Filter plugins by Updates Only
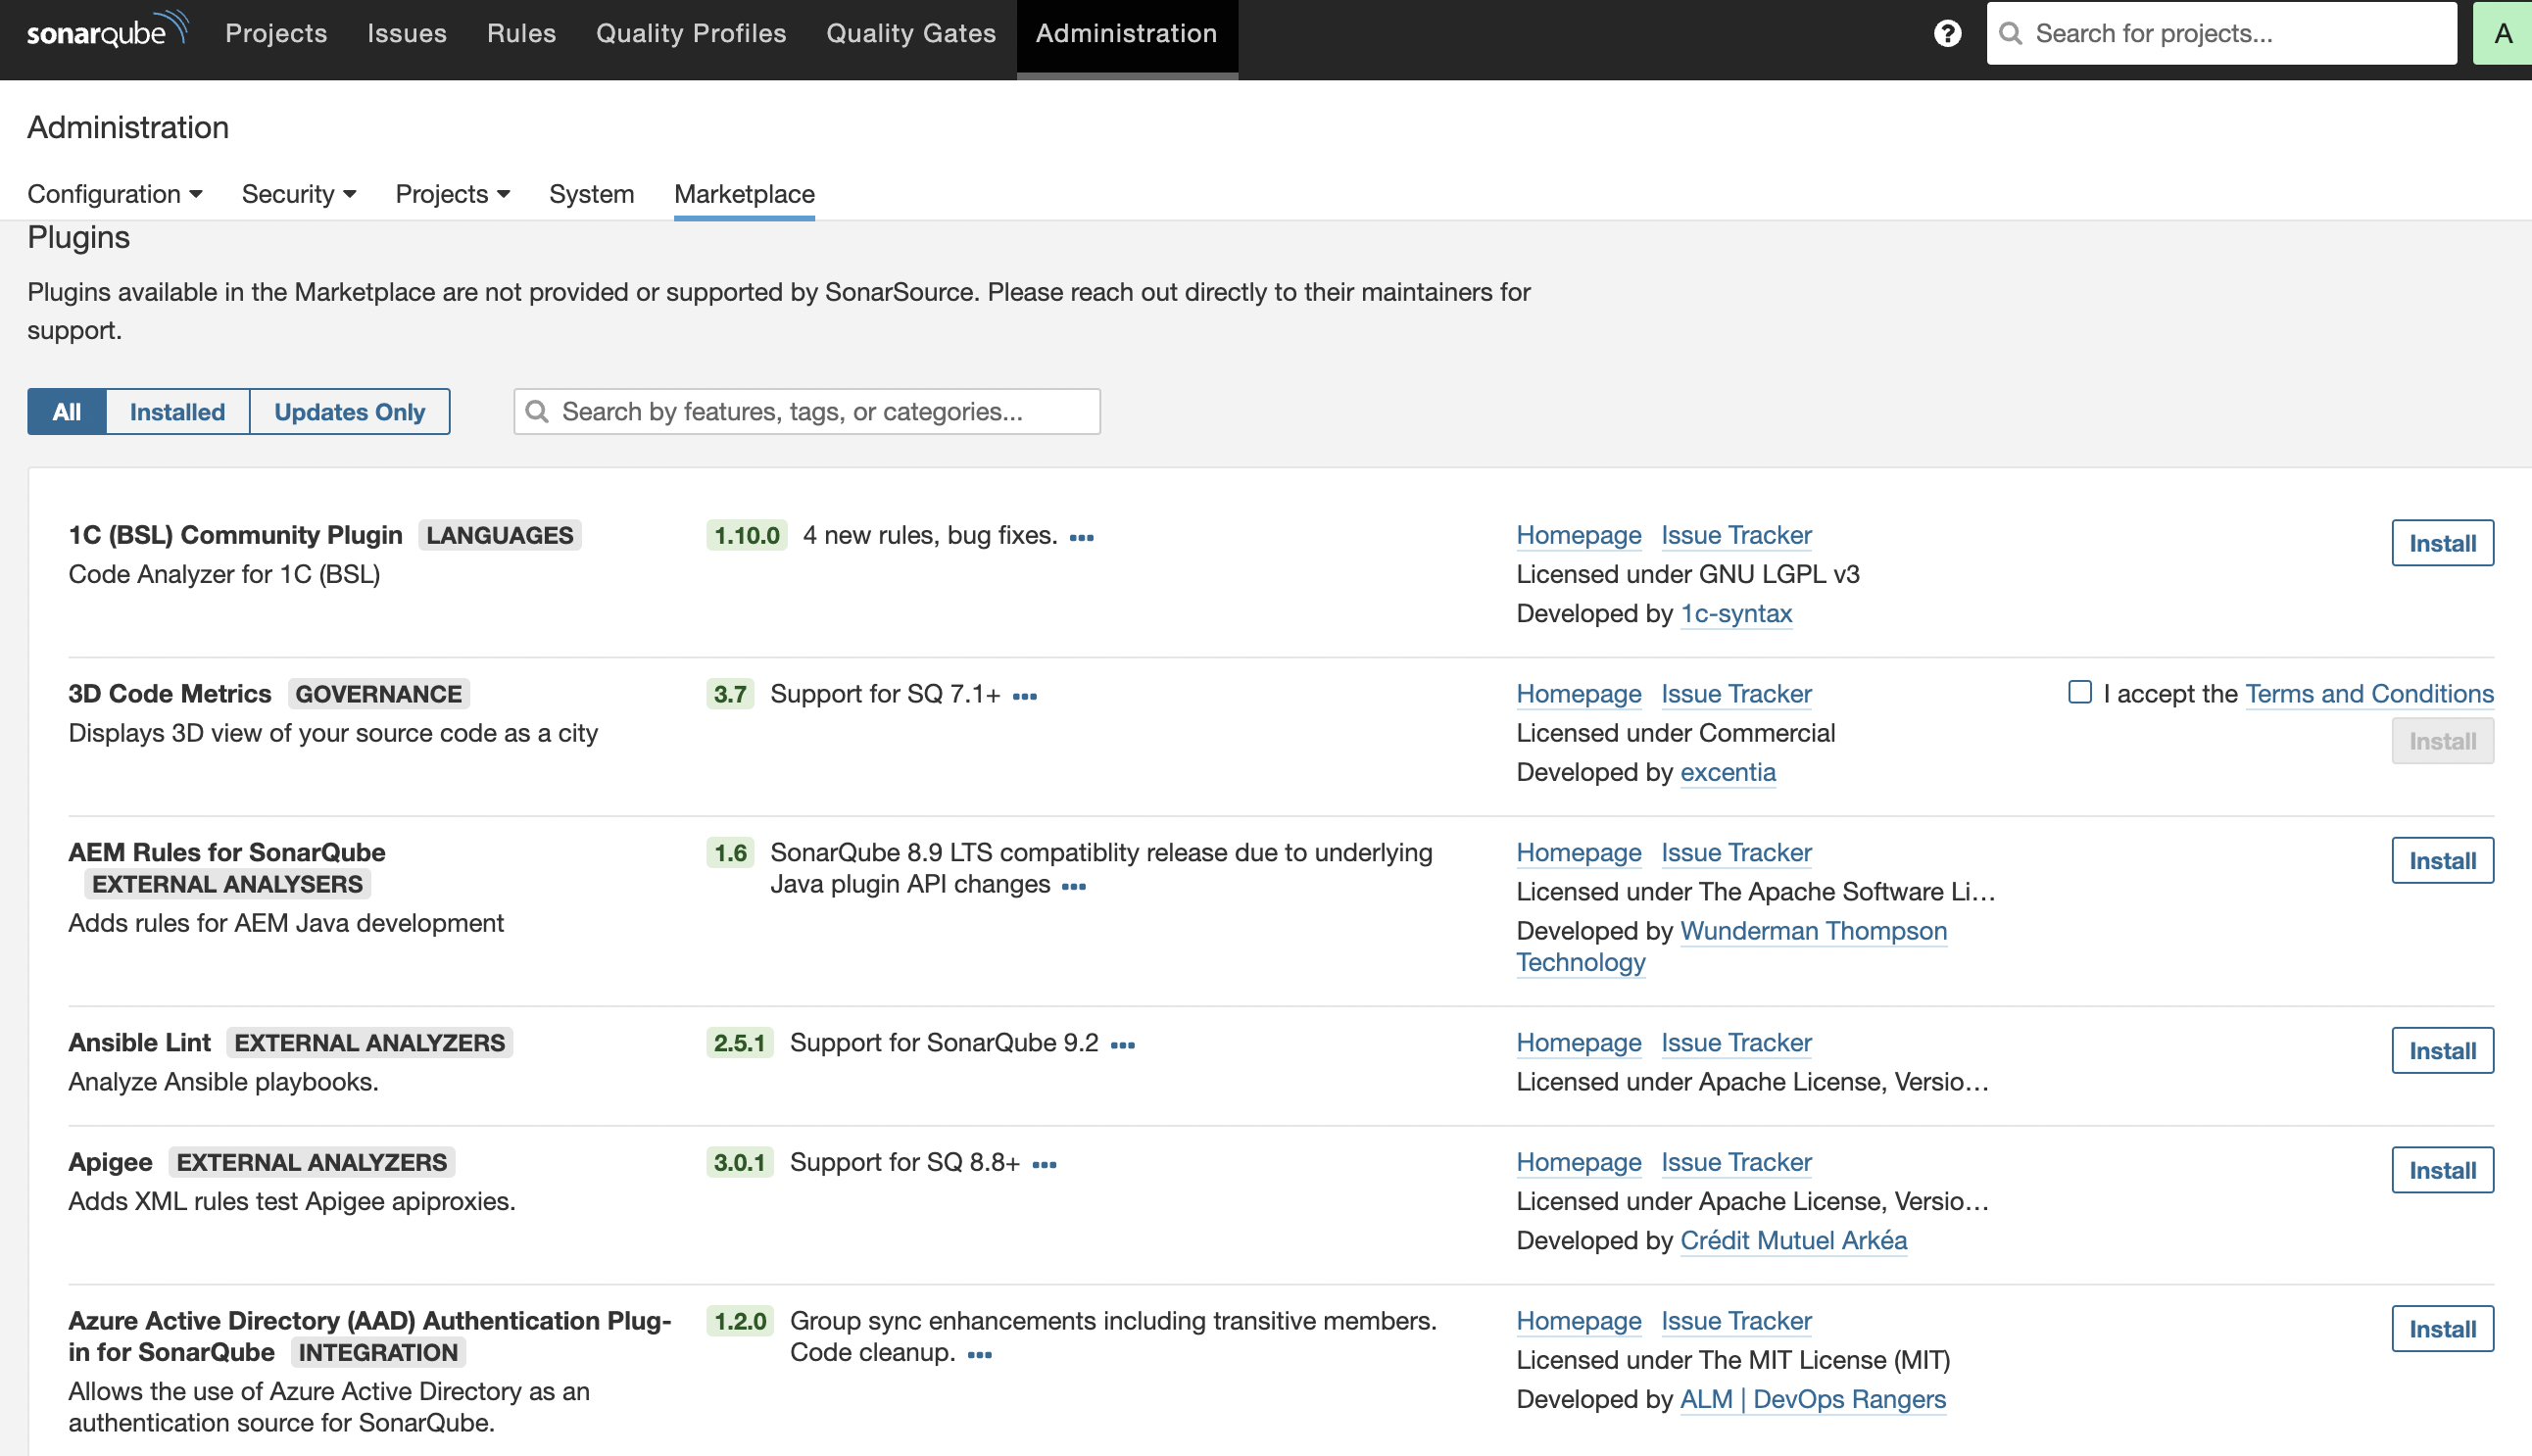Screen dimensions: 2532x1456 [x=349, y=411]
